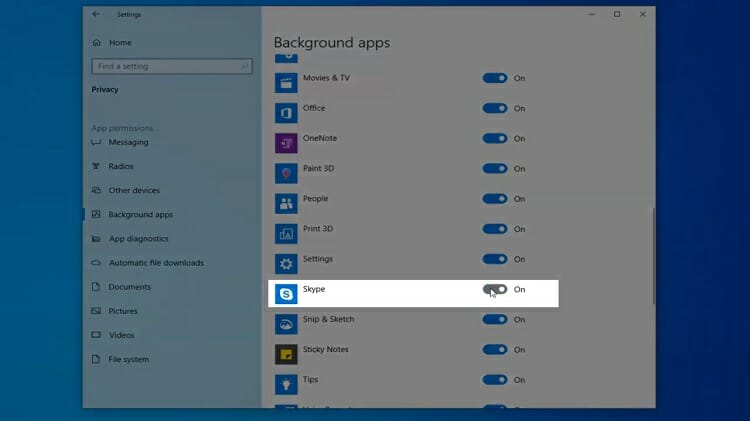Switch off the Tips background toggle

coord(495,379)
